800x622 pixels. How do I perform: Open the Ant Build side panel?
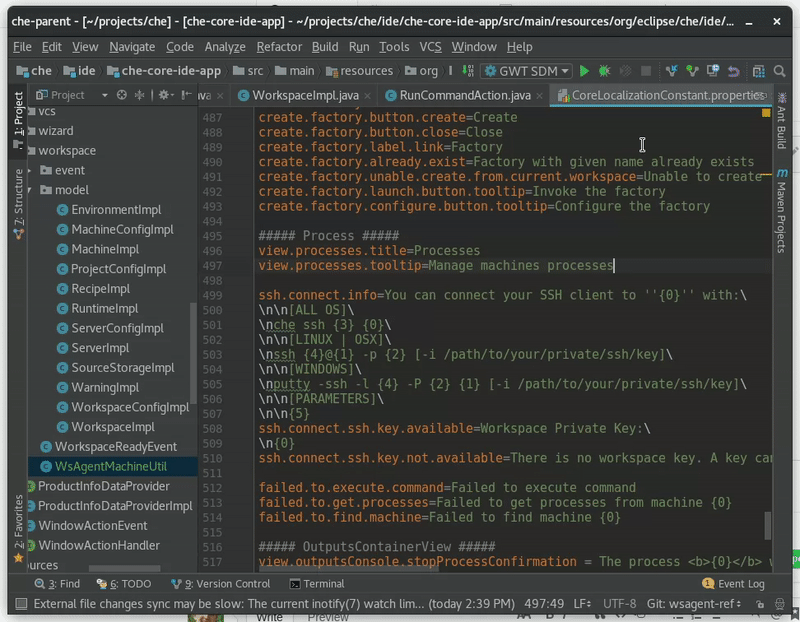click(782, 121)
